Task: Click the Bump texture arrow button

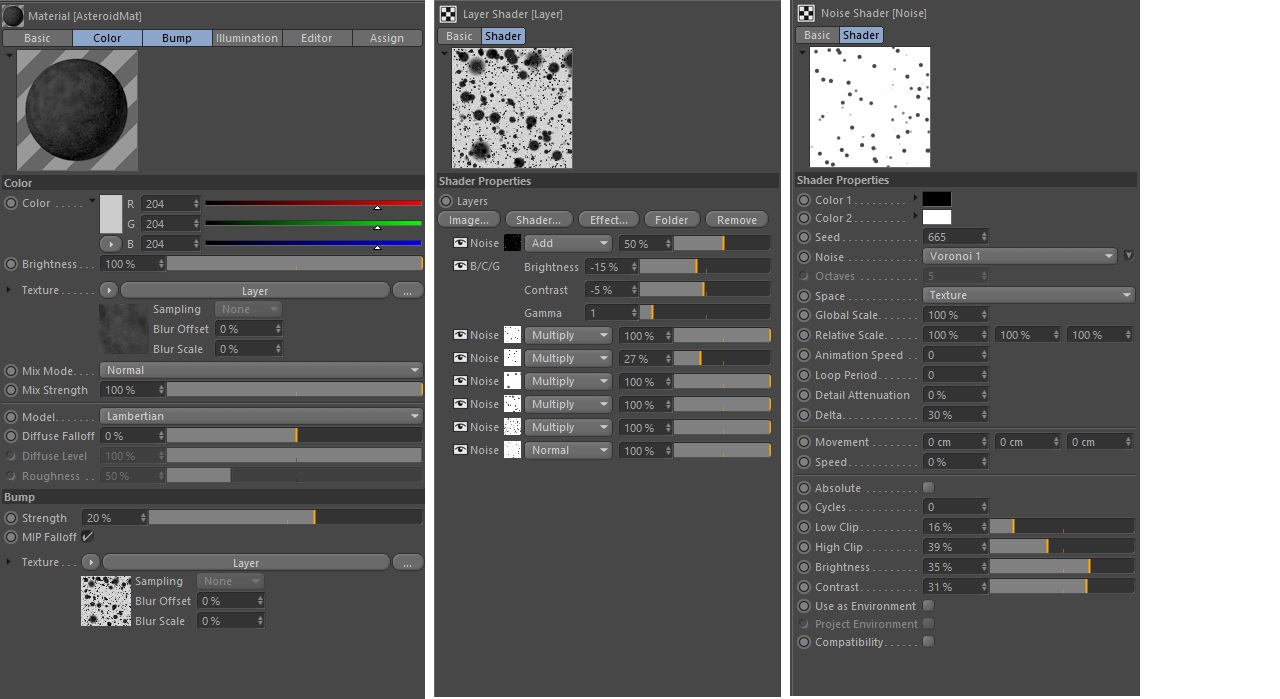Action: (91, 563)
